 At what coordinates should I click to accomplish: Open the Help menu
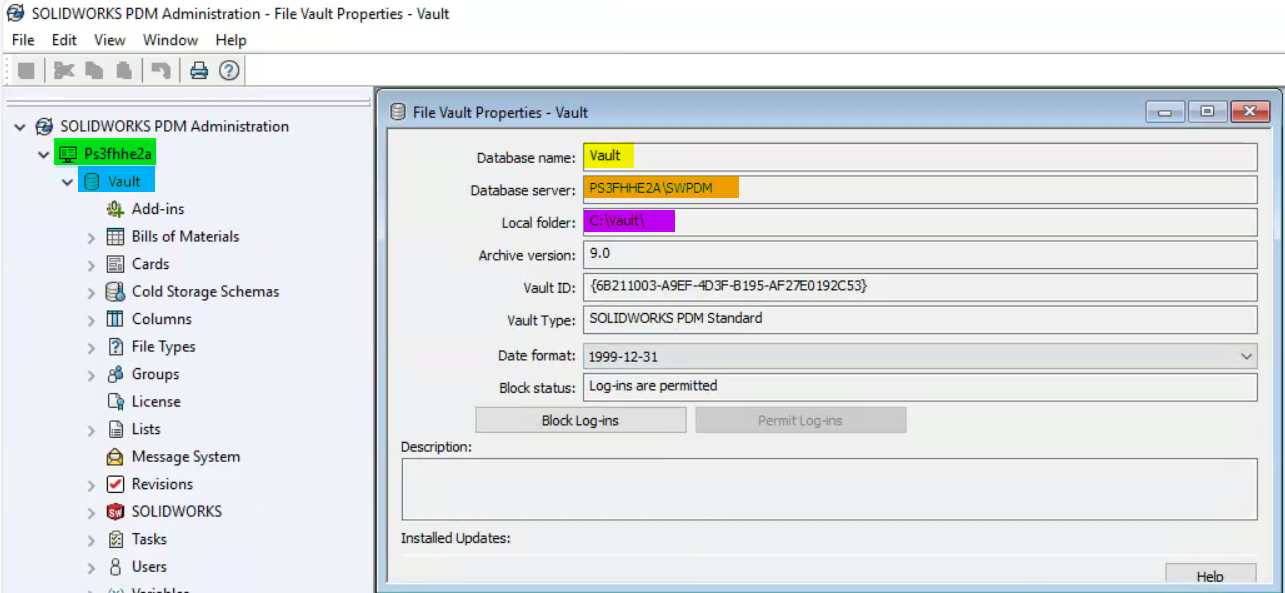coord(231,40)
